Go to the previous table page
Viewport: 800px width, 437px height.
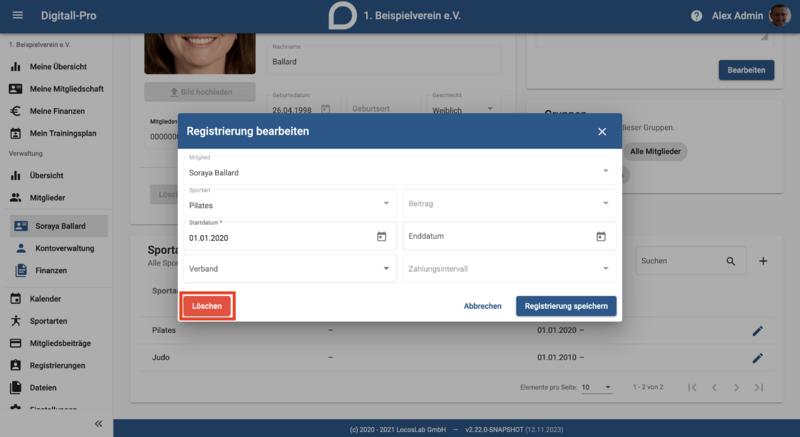(714, 388)
